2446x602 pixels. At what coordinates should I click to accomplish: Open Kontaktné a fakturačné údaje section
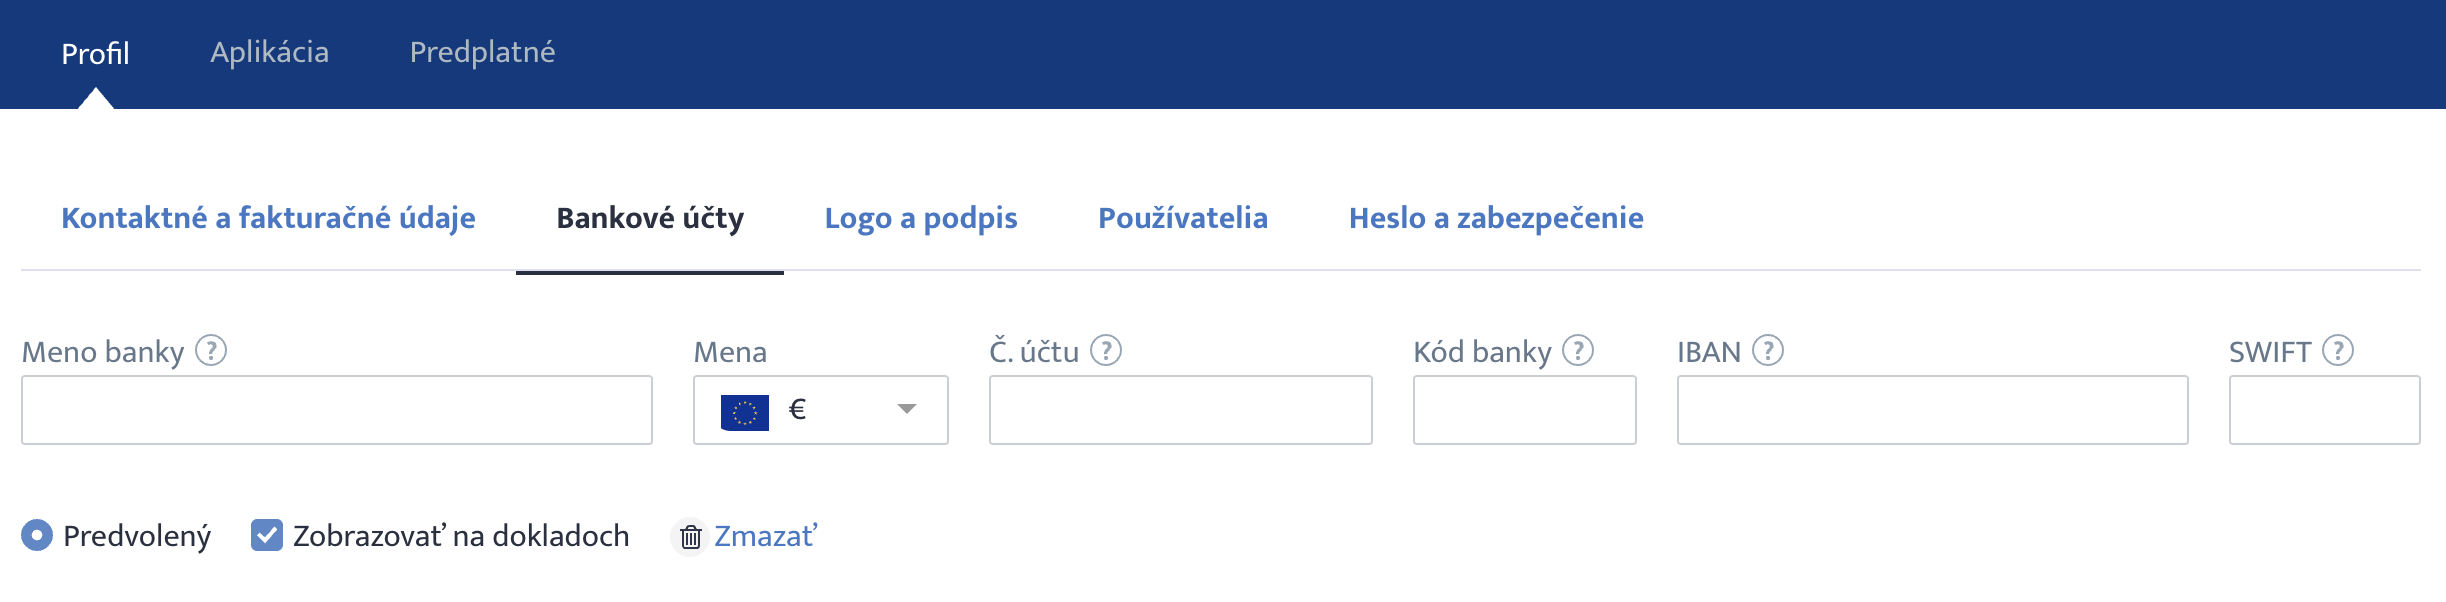point(269,218)
